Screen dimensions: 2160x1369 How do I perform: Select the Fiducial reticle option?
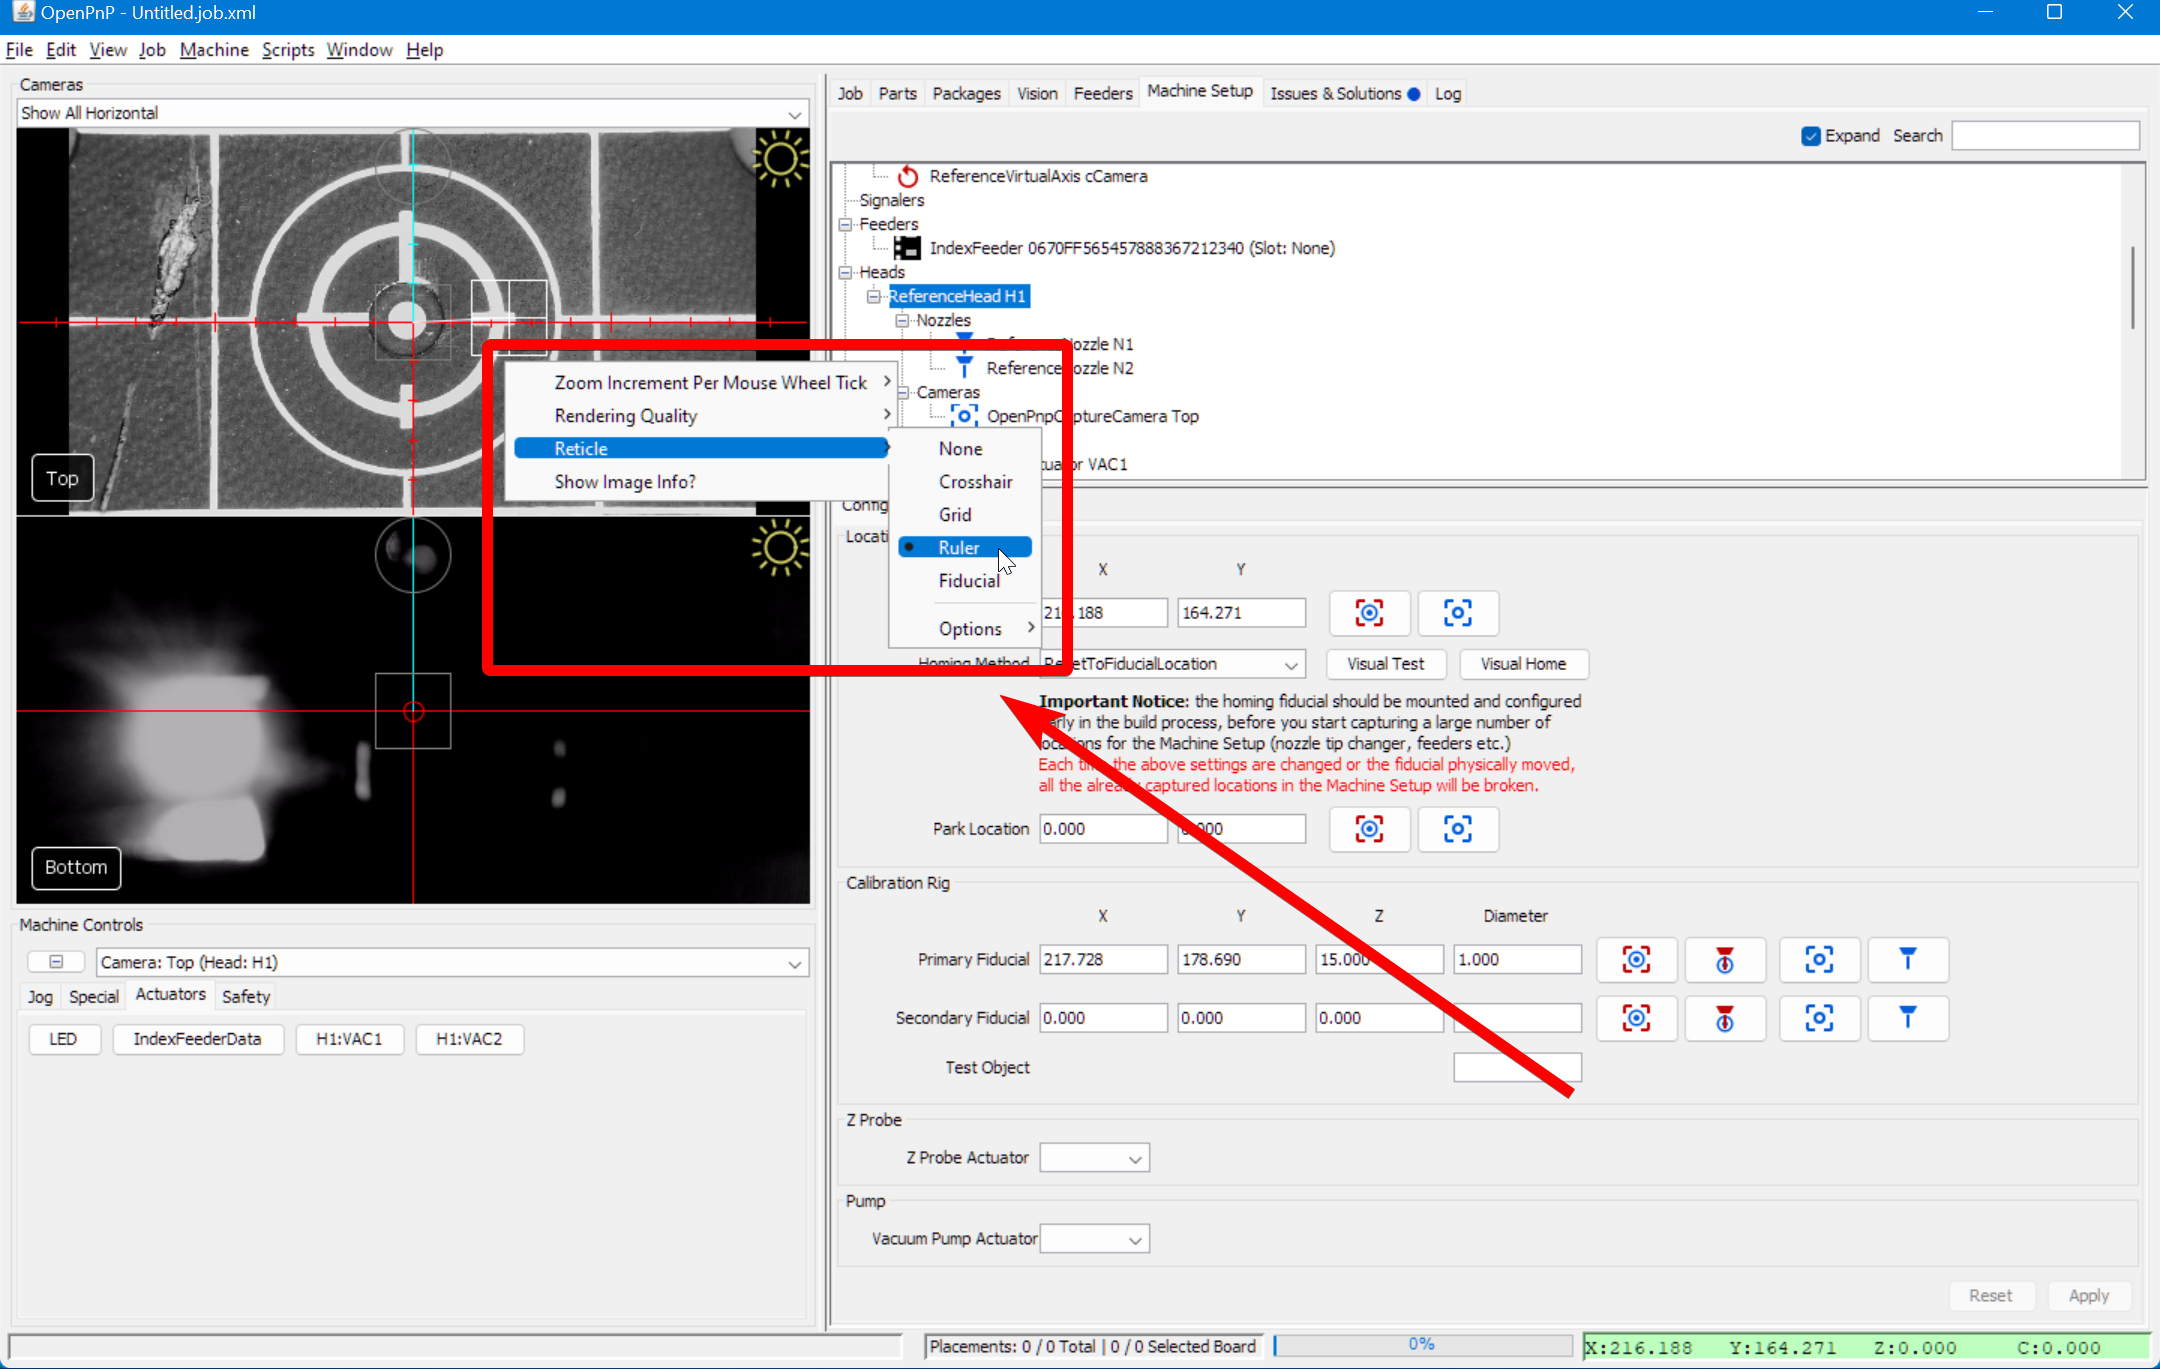(x=968, y=580)
